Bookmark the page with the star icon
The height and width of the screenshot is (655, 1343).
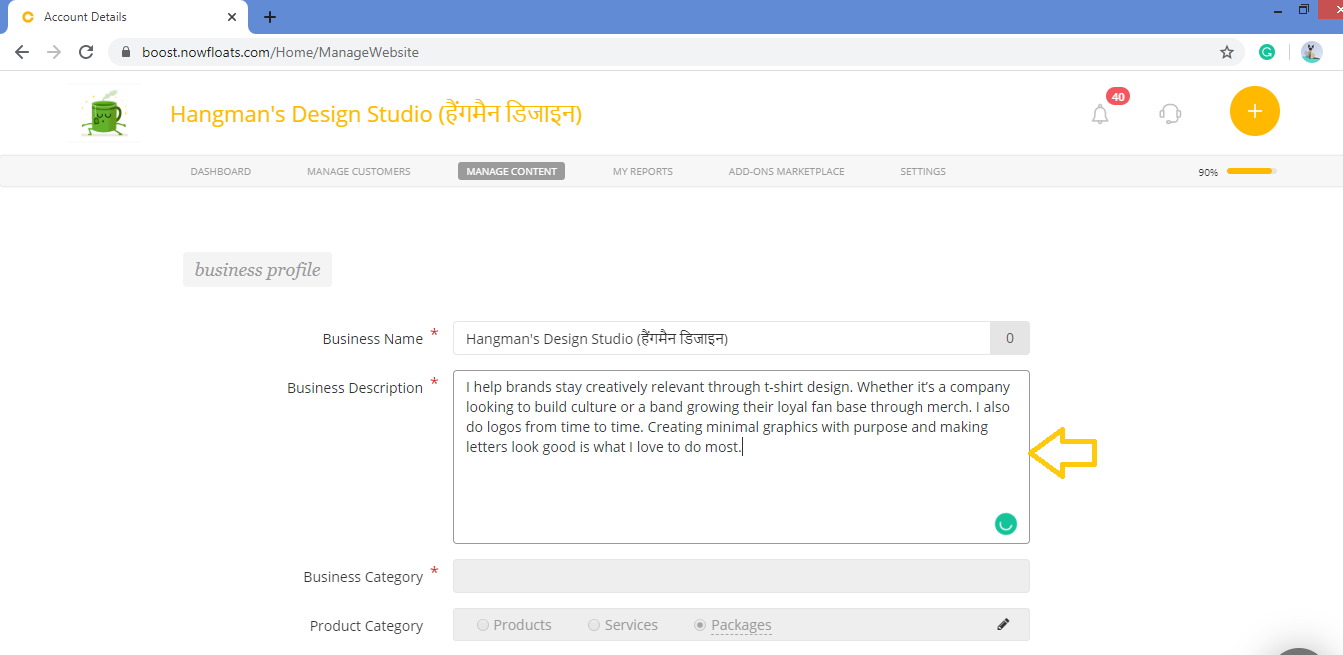[x=1226, y=51]
